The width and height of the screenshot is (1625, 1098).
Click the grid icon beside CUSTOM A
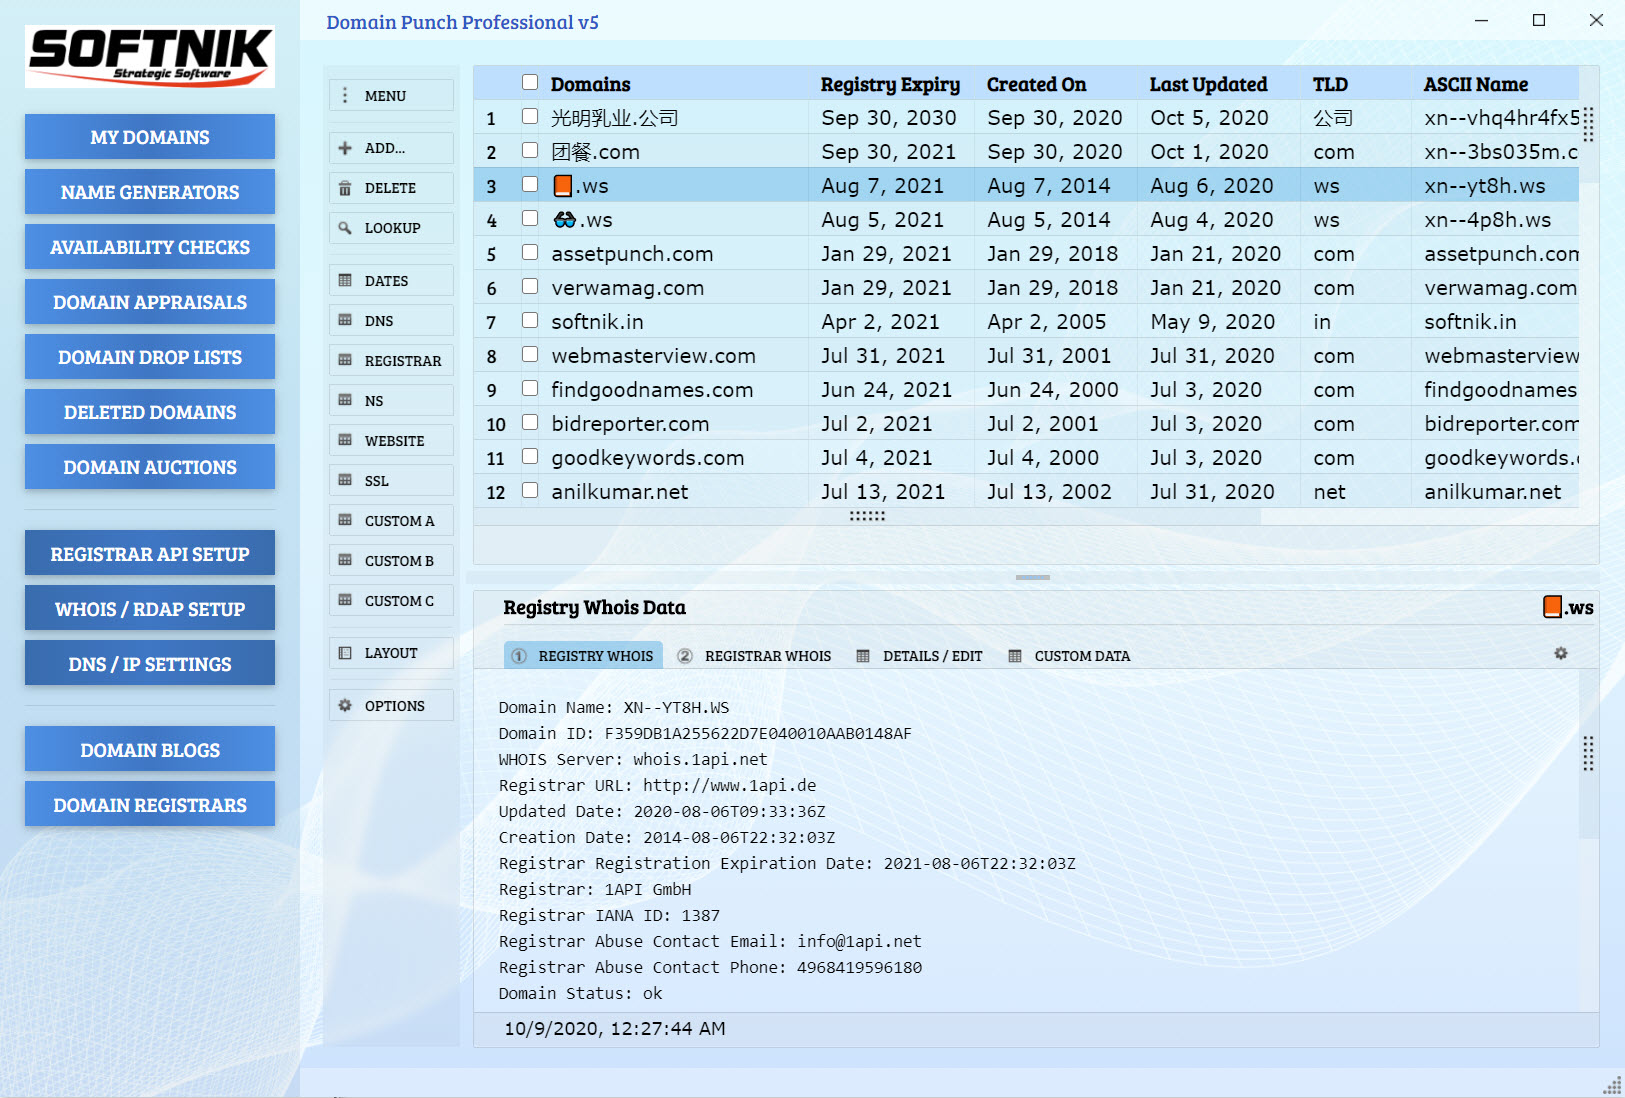click(345, 521)
